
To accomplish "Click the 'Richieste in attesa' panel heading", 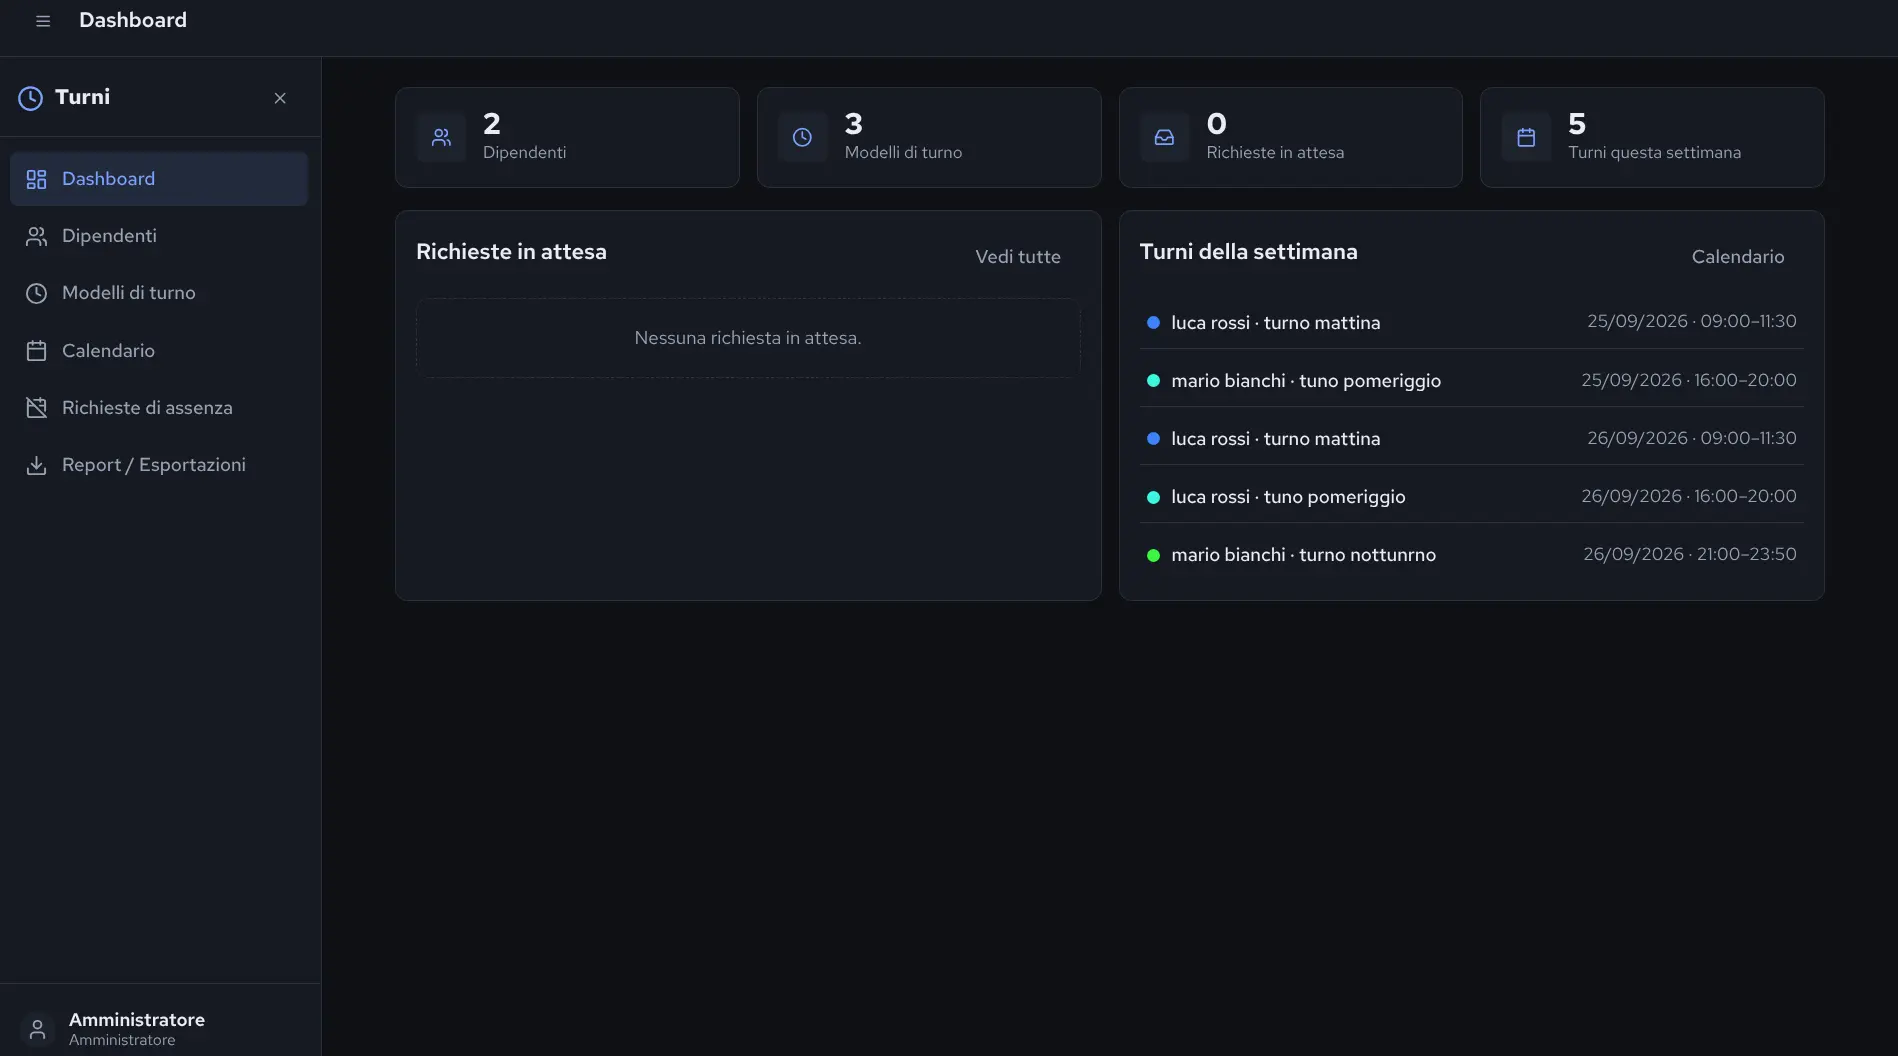I will [x=511, y=252].
